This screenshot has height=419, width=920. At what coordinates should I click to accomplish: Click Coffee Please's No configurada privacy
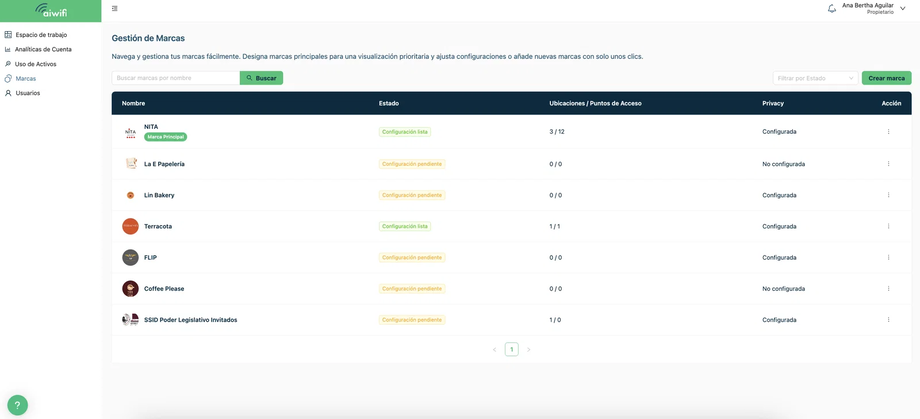point(783,289)
